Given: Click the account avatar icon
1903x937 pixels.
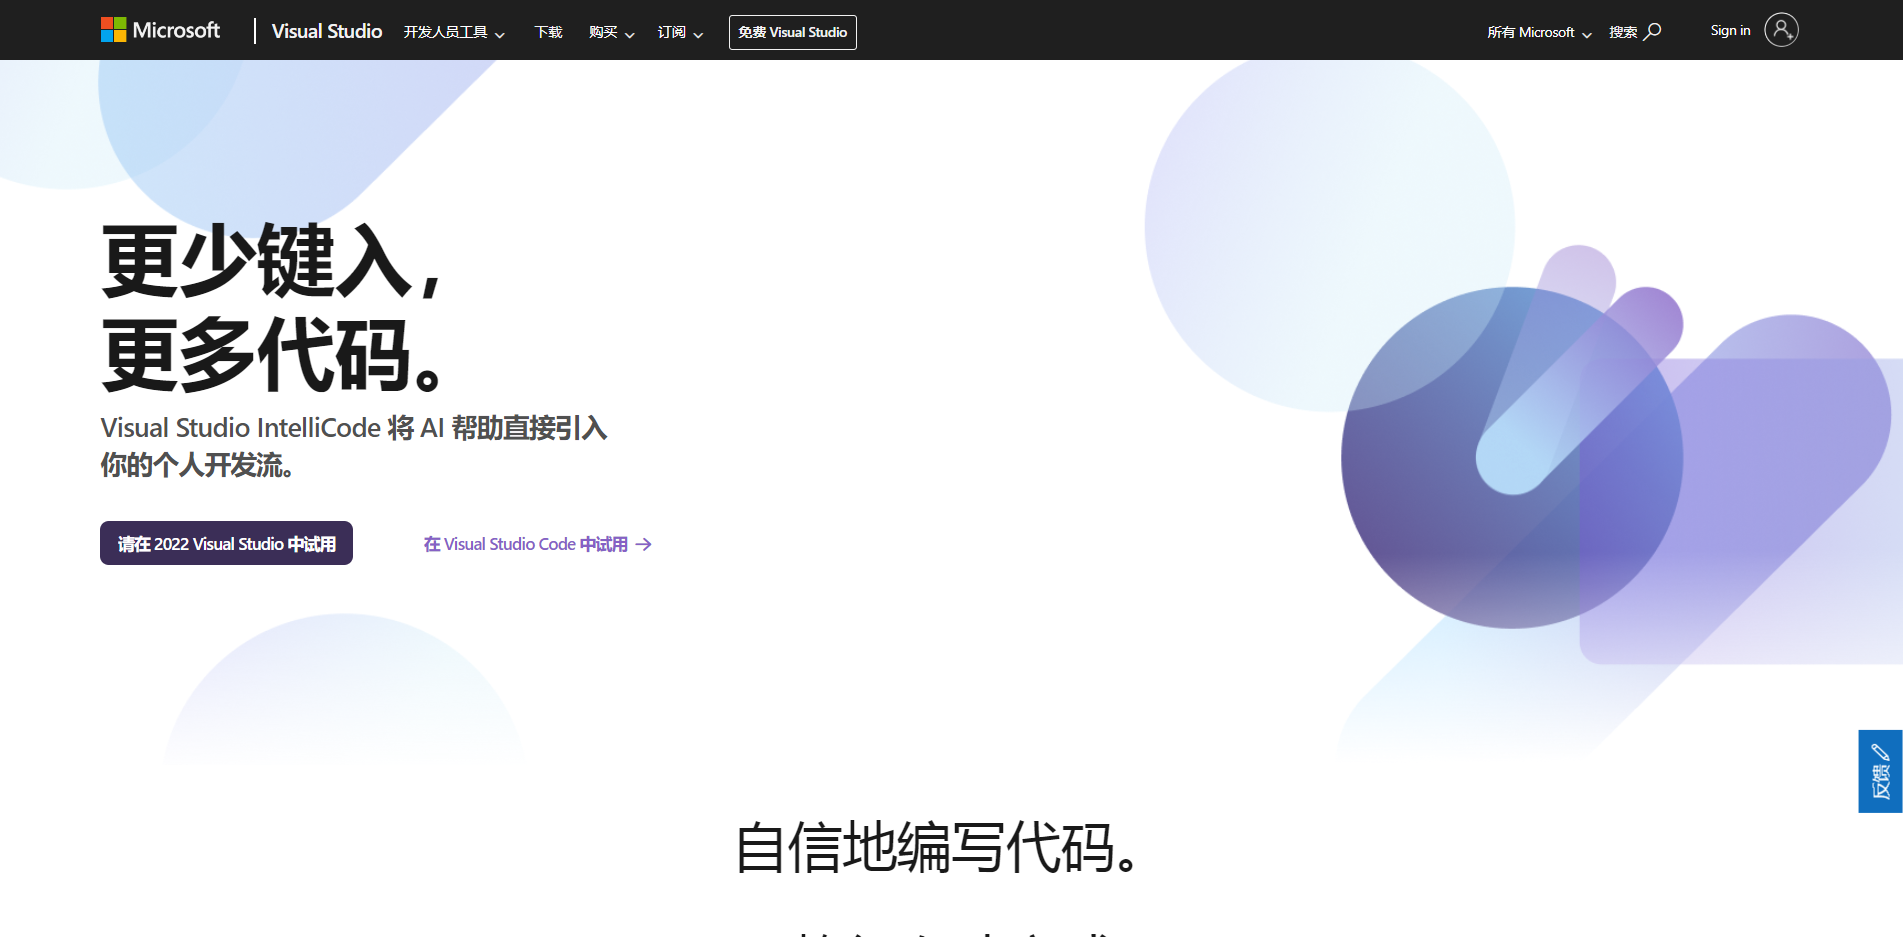Looking at the screenshot, I should pos(1781,30).
